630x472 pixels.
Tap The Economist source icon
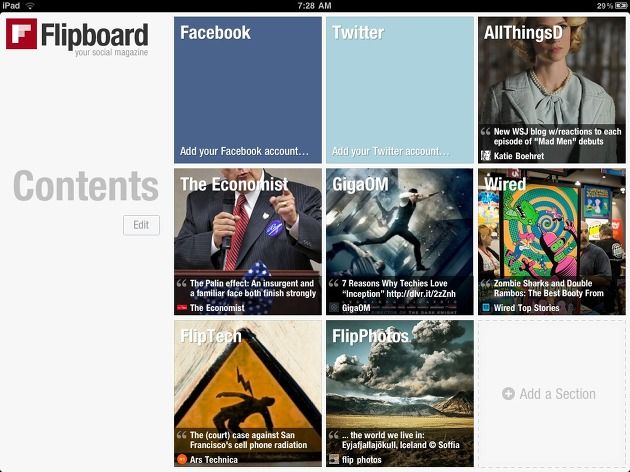(182, 308)
